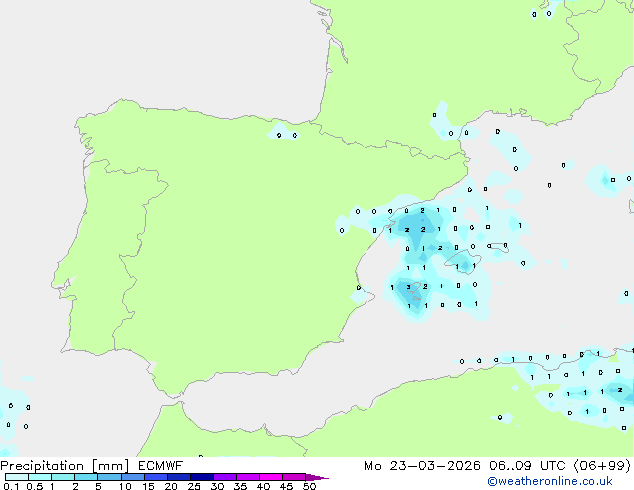The width and height of the screenshot is (634, 490).
Task: Click the "(06+99)" forecast offset text
Action: [x=602, y=466]
